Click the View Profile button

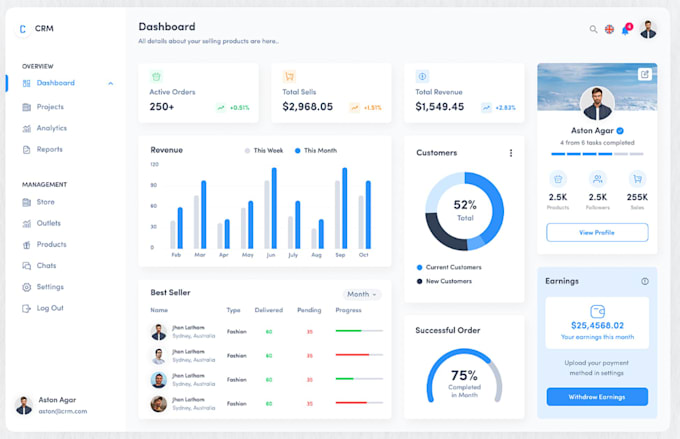pyautogui.click(x=597, y=233)
